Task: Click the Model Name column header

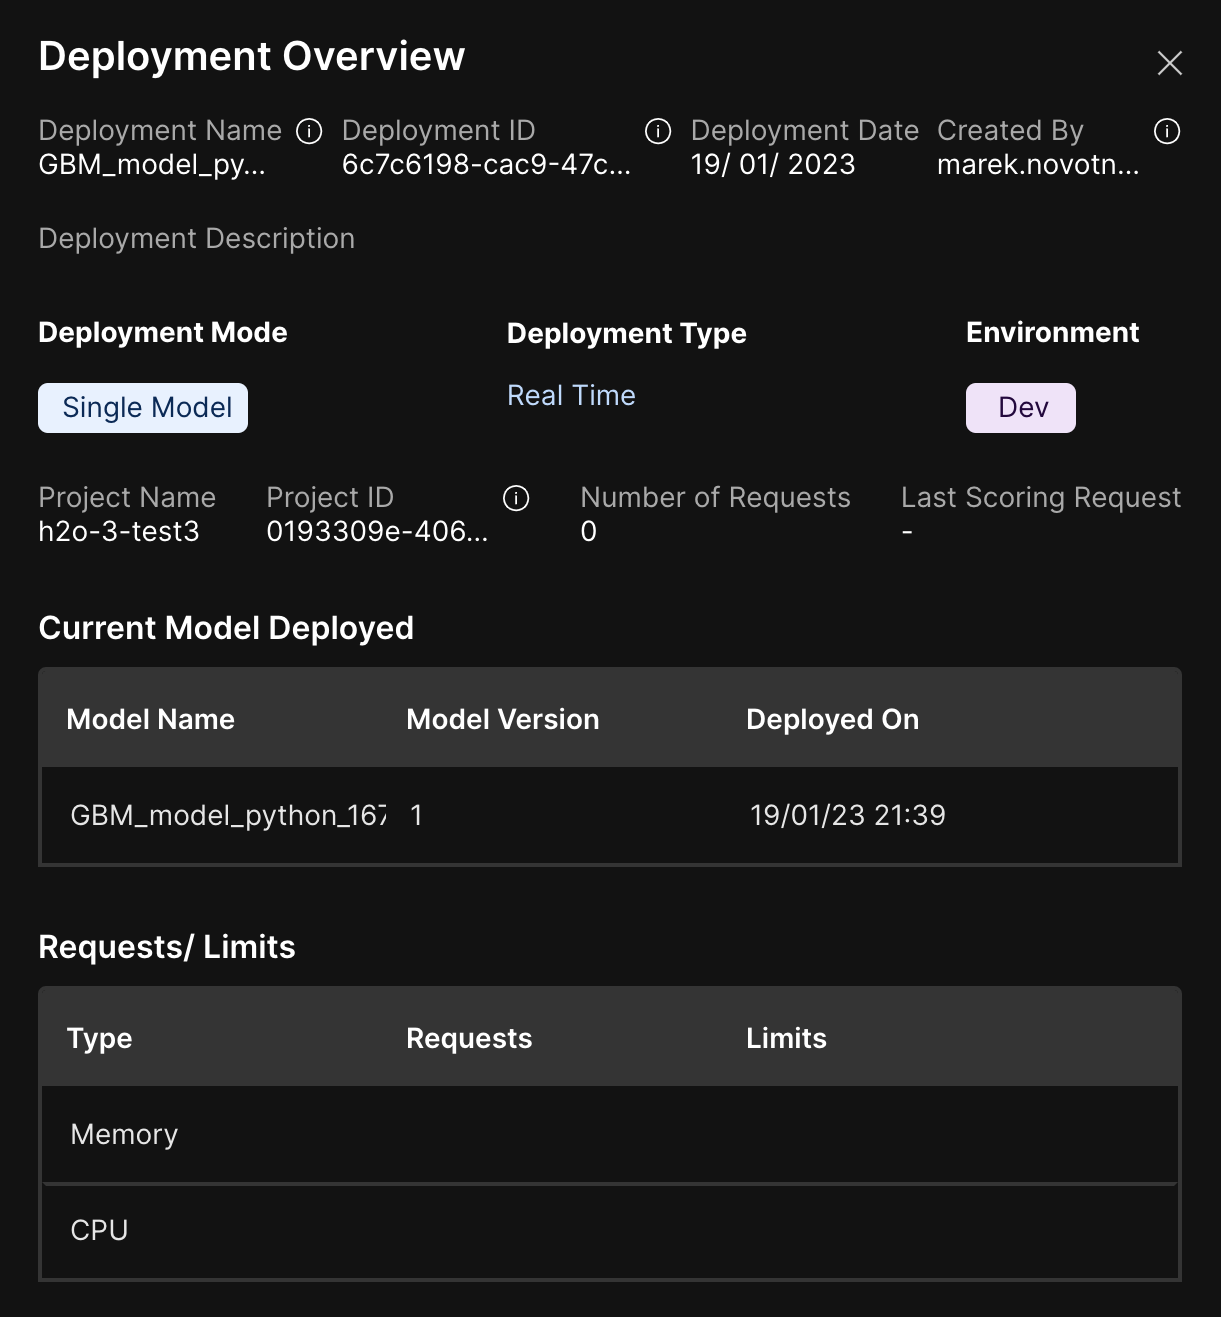Action: [x=151, y=720]
